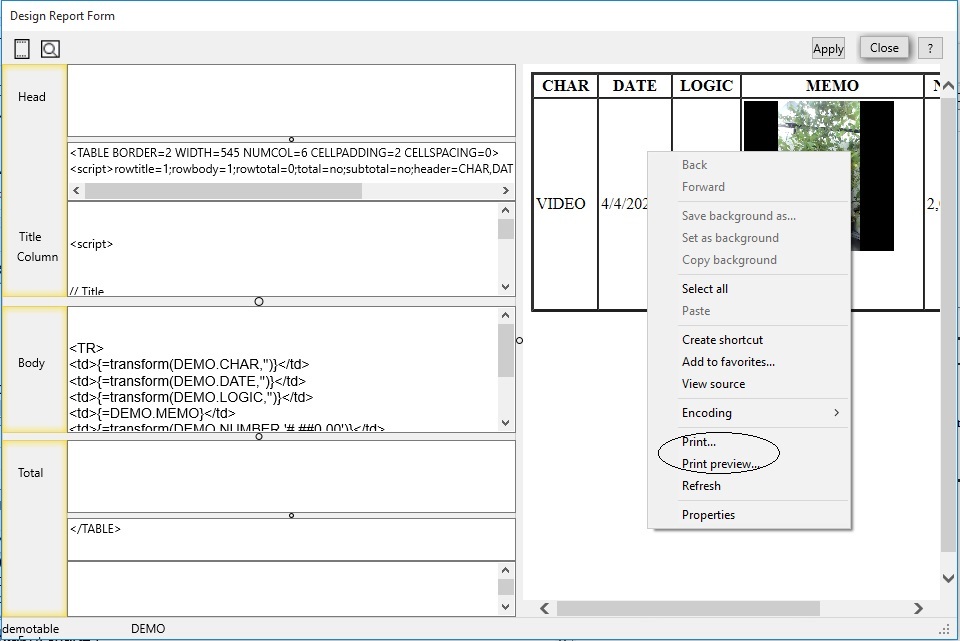Screen dimensions: 960x641
Task: Select the Body section label
Action: [32, 363]
